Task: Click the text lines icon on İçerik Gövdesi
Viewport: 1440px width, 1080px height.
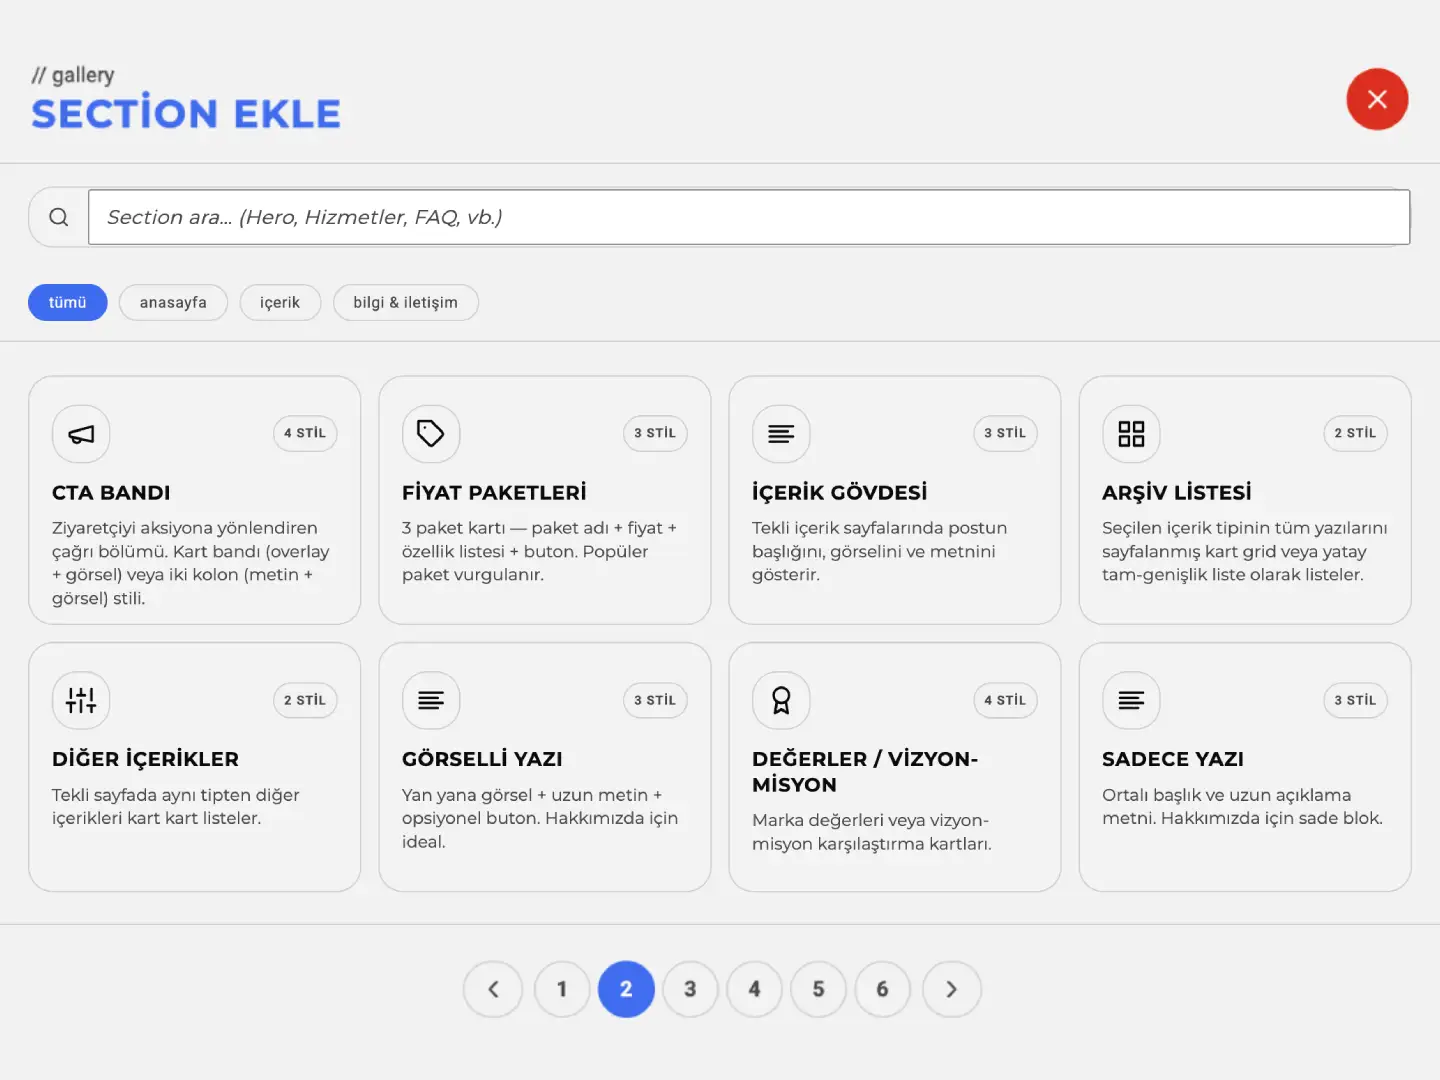Action: tap(781, 434)
